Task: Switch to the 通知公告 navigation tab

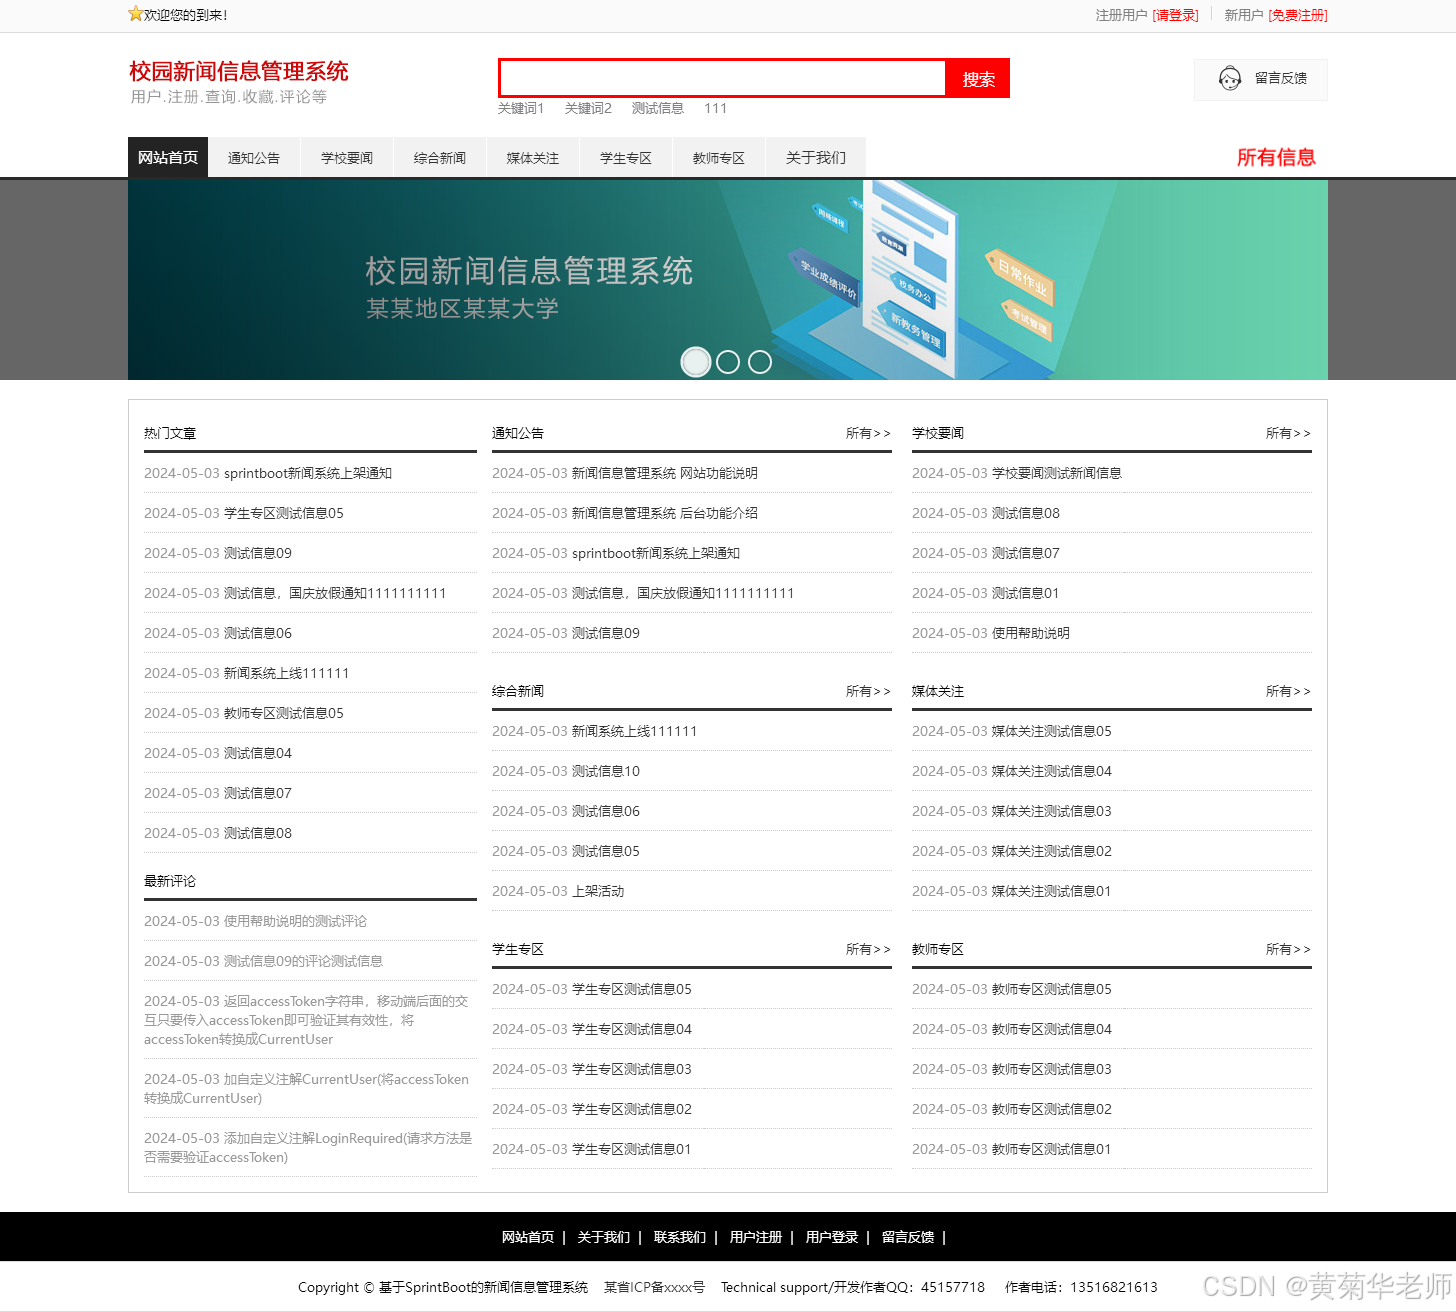Action: click(254, 157)
